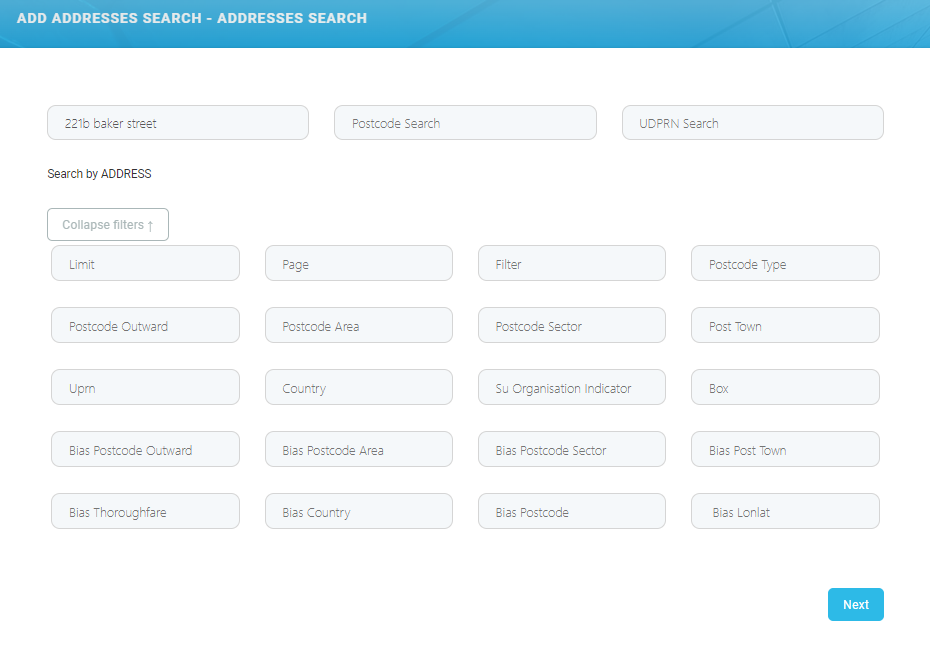Click the Box filter field

pos(785,388)
